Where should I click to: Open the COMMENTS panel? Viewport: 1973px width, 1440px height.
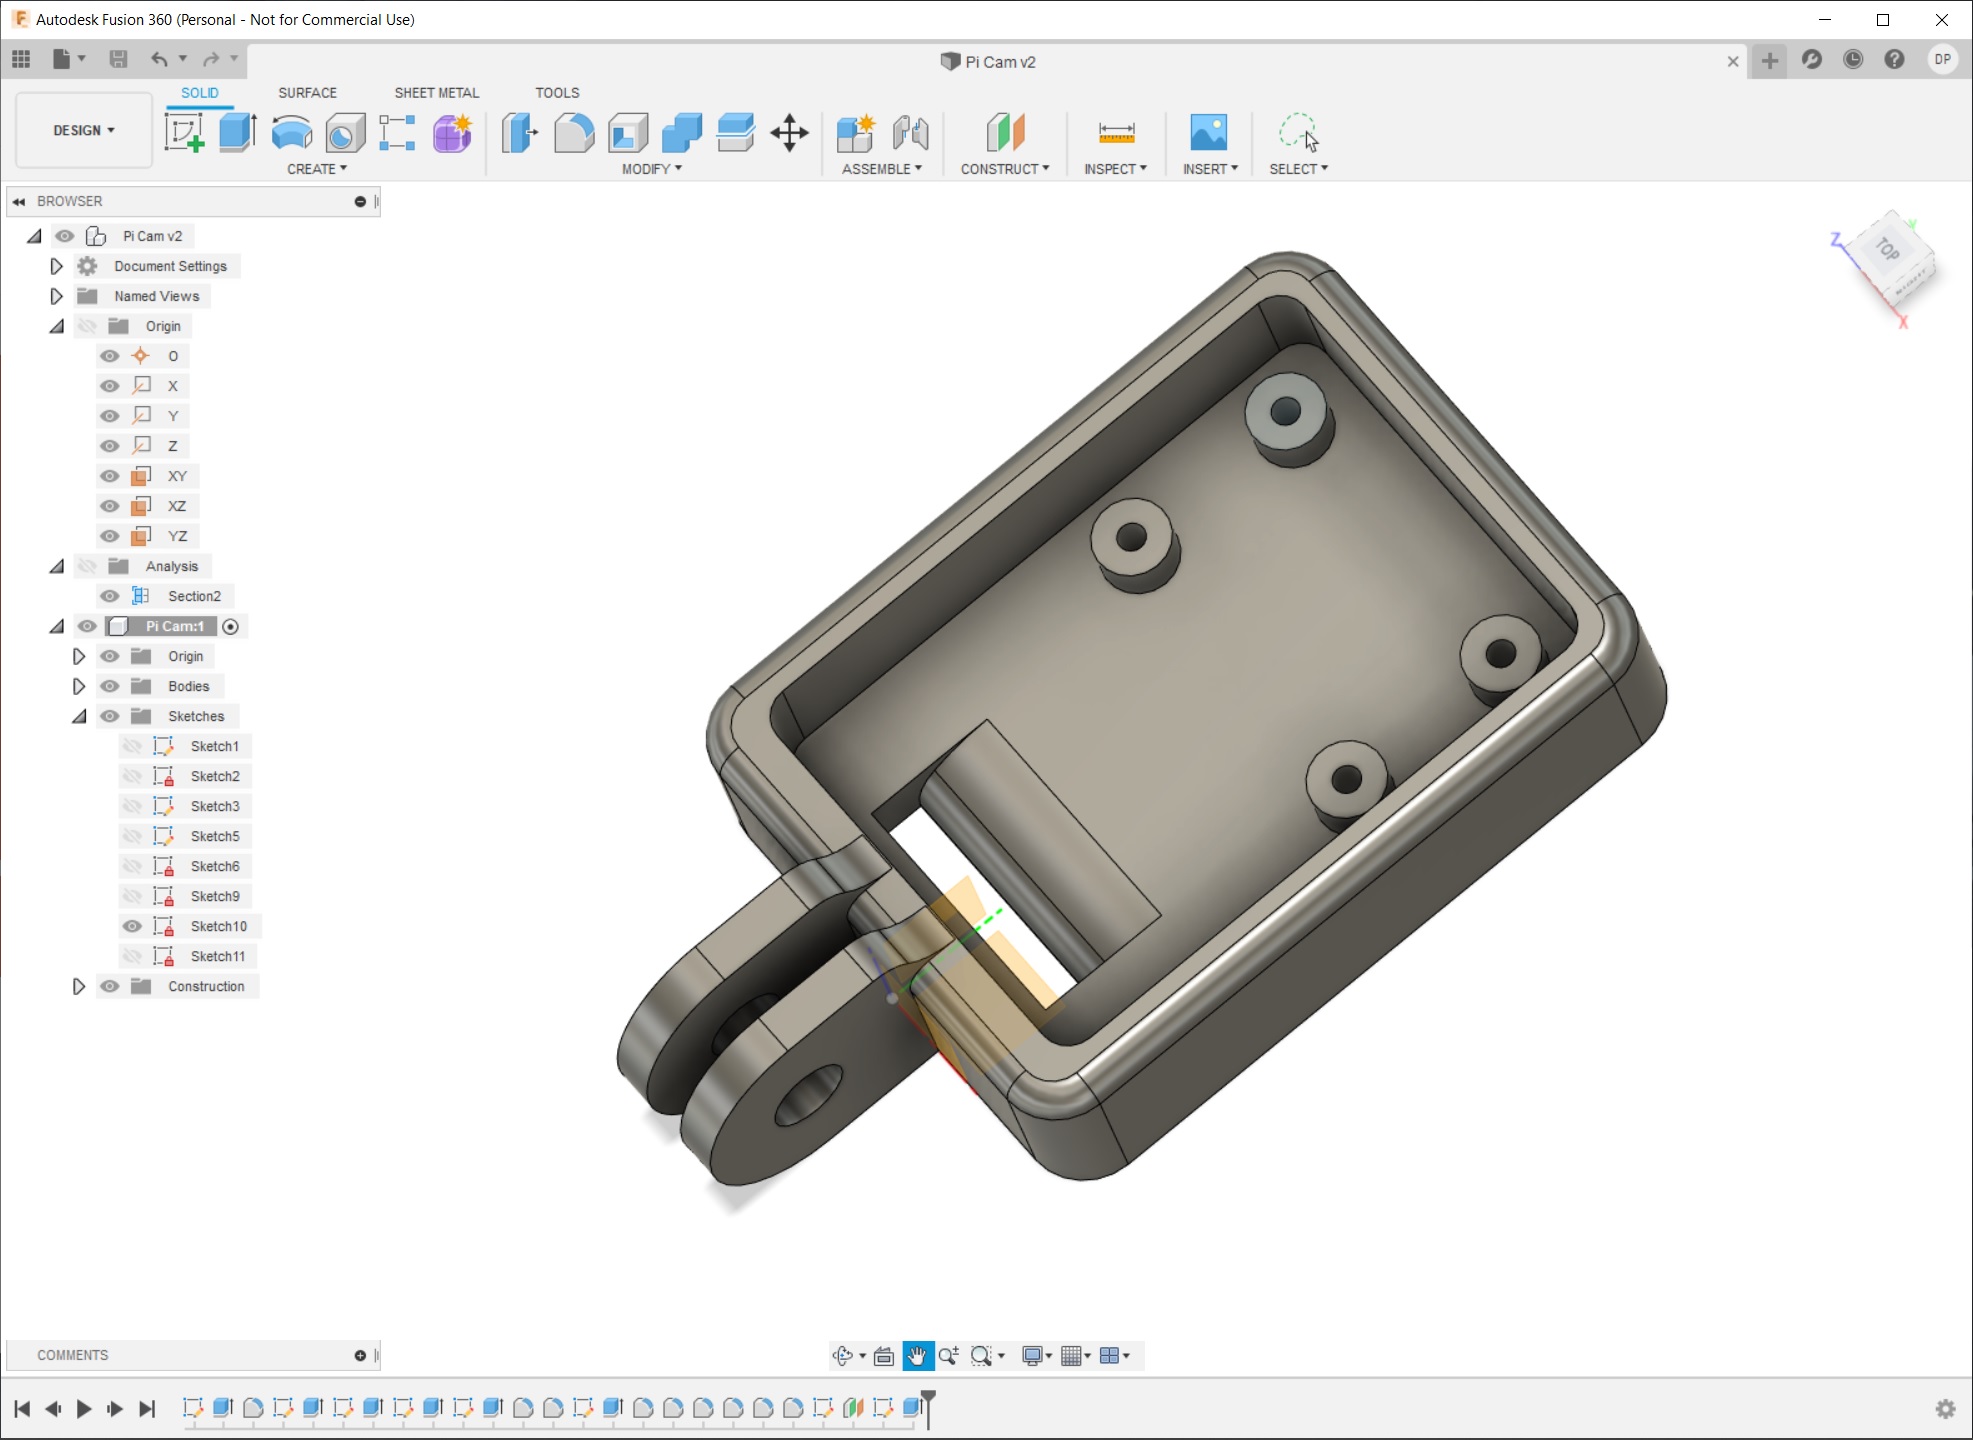tap(71, 1355)
